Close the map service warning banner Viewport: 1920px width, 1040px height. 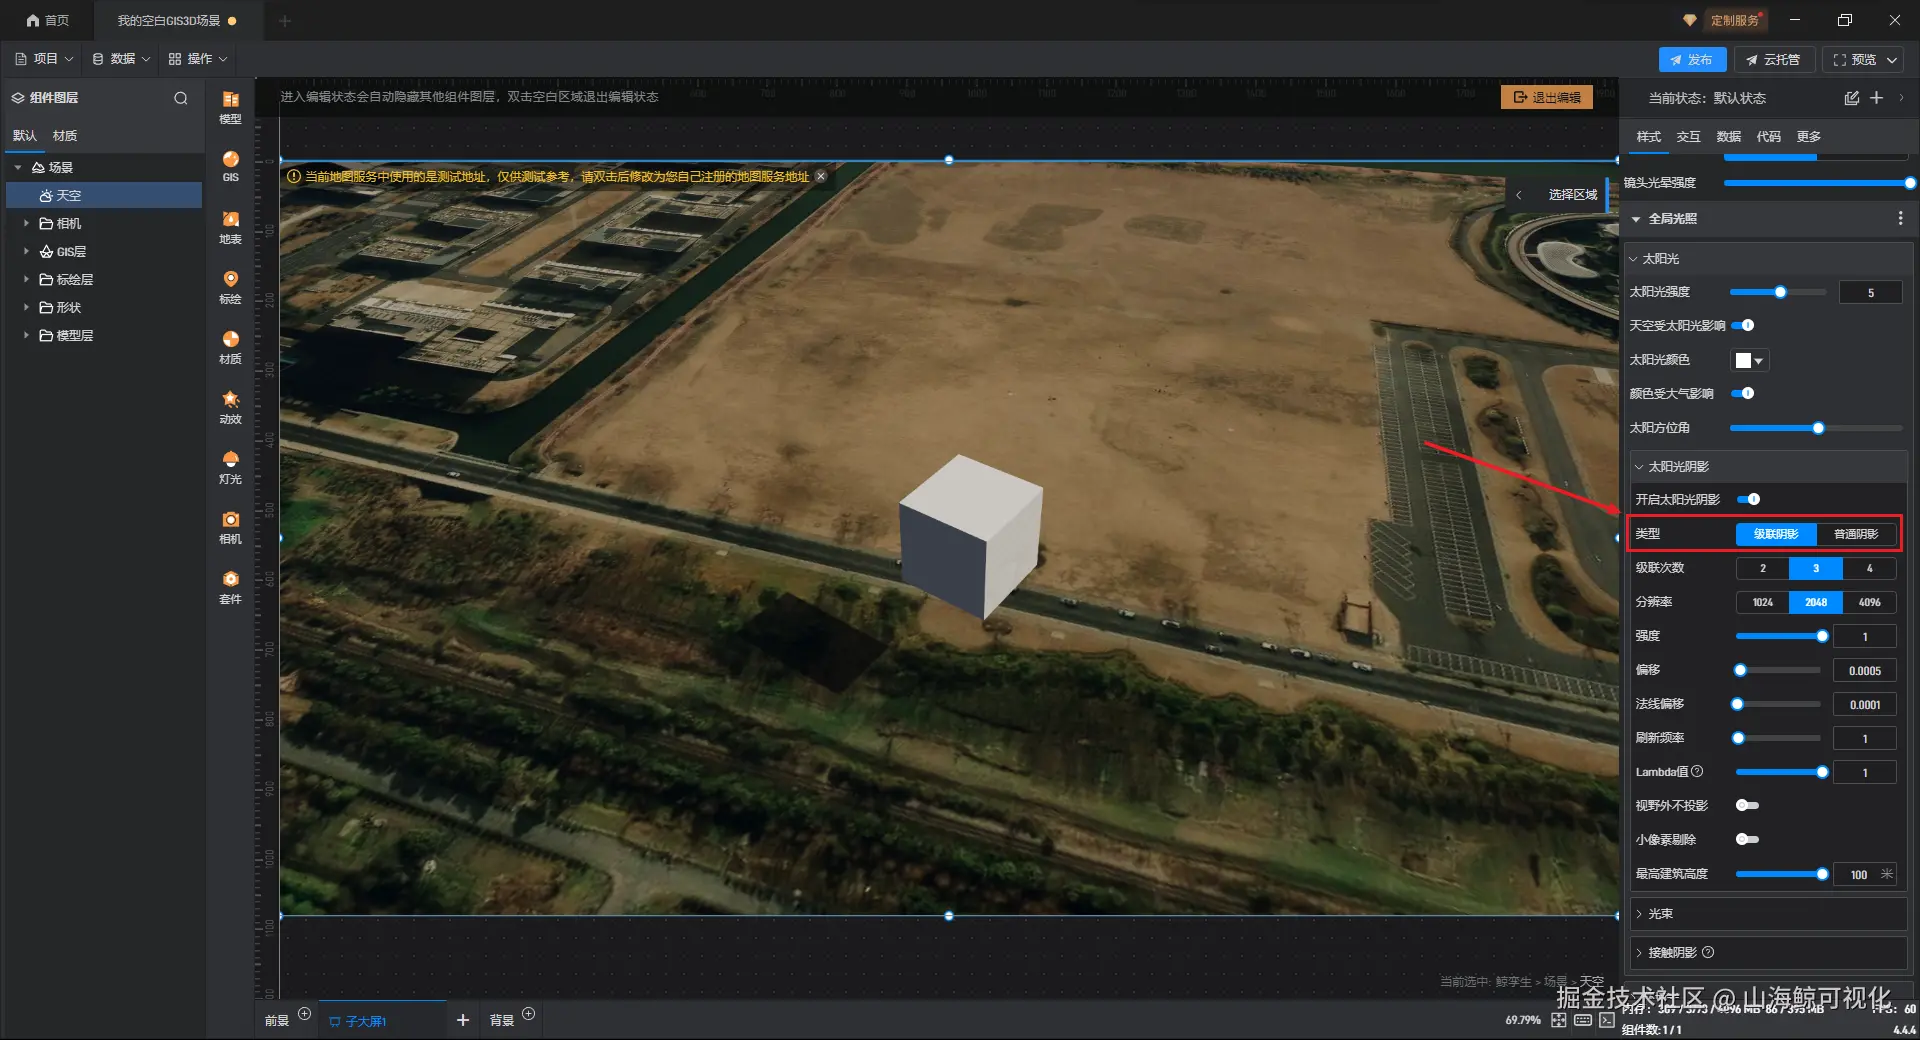click(821, 176)
